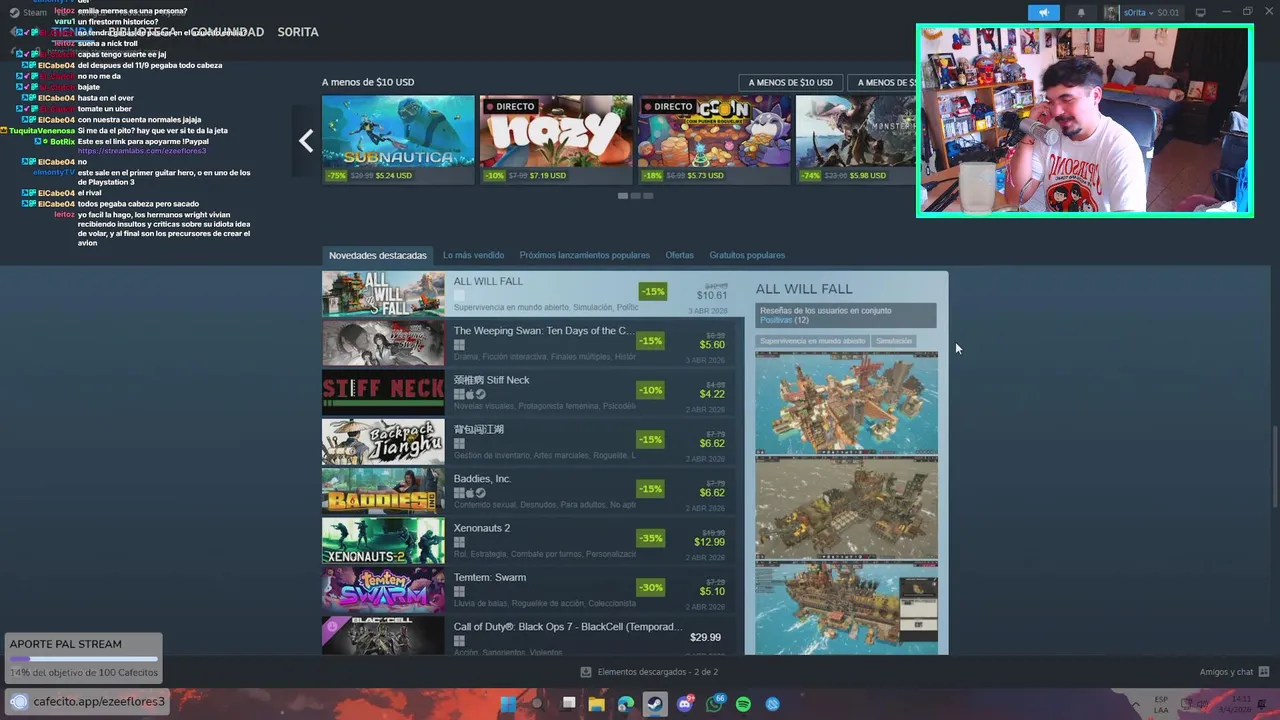
Task: Open the Monster Hunter capsule at $5.98
Action: [856, 140]
